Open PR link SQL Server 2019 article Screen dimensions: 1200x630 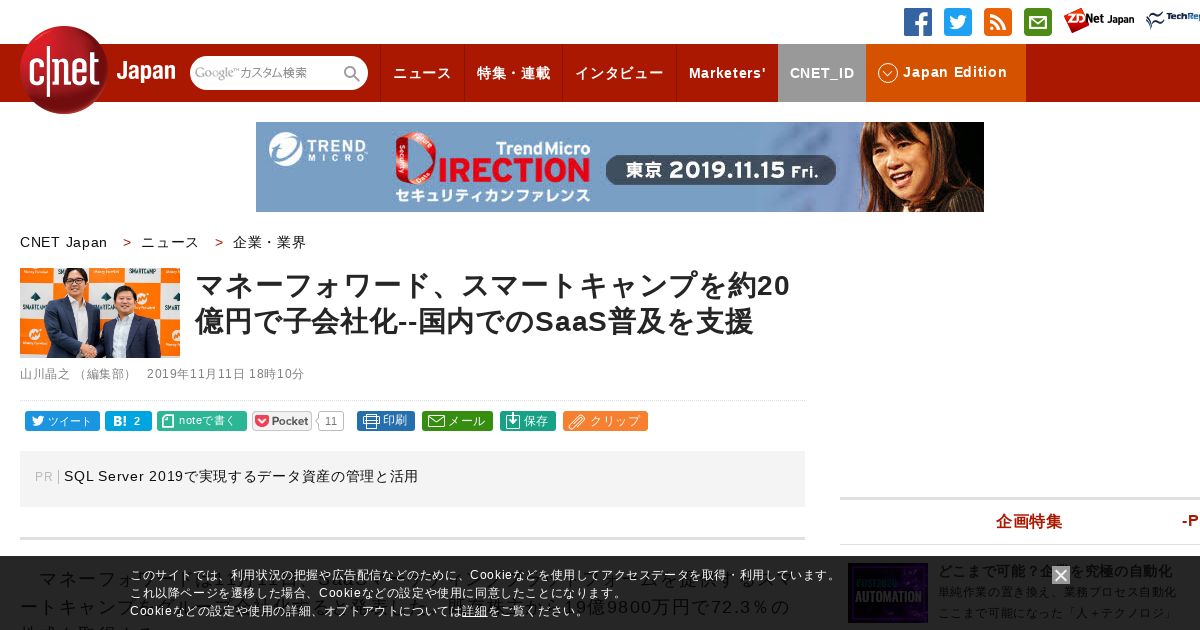(241, 477)
